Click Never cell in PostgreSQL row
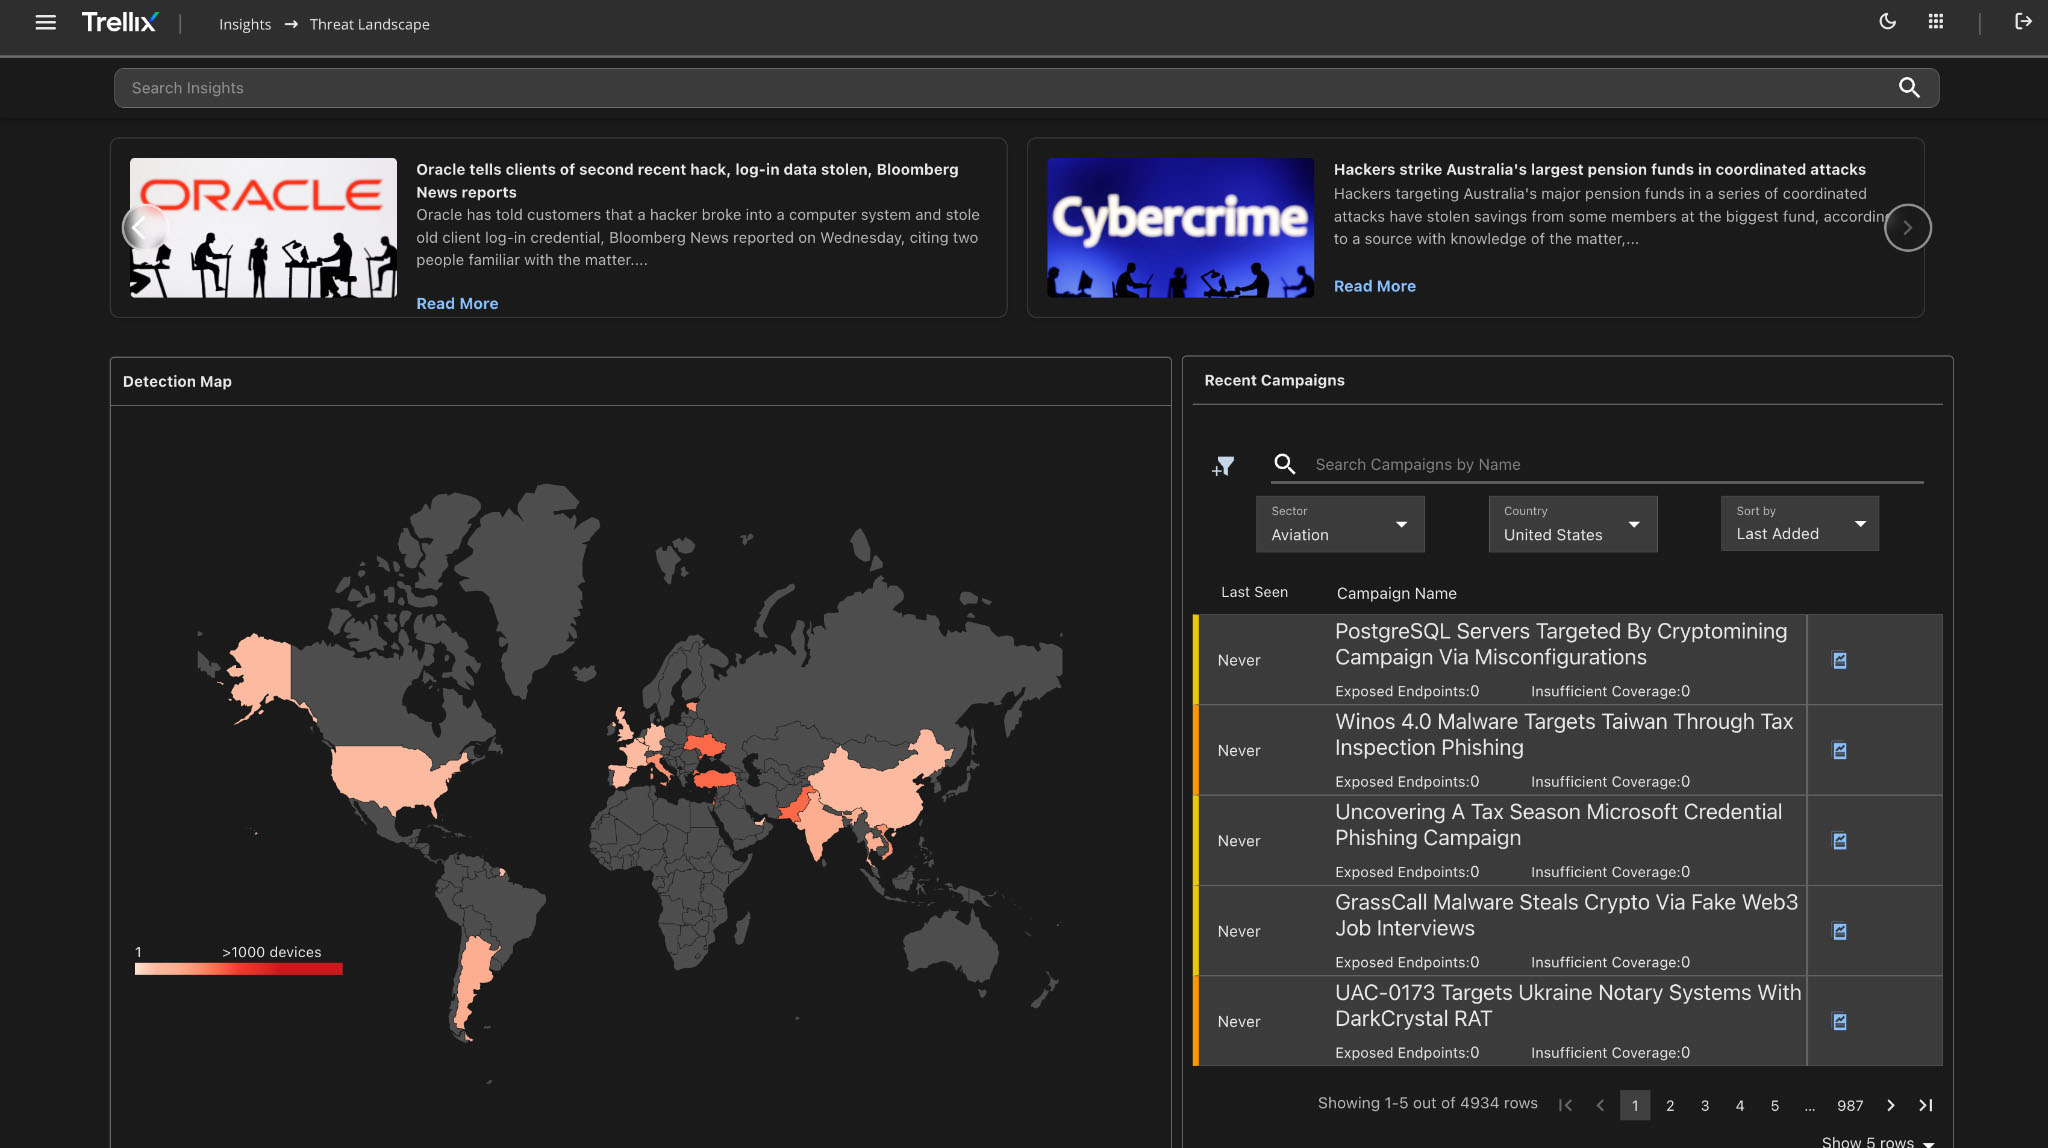The height and width of the screenshot is (1148, 2048). (1239, 660)
